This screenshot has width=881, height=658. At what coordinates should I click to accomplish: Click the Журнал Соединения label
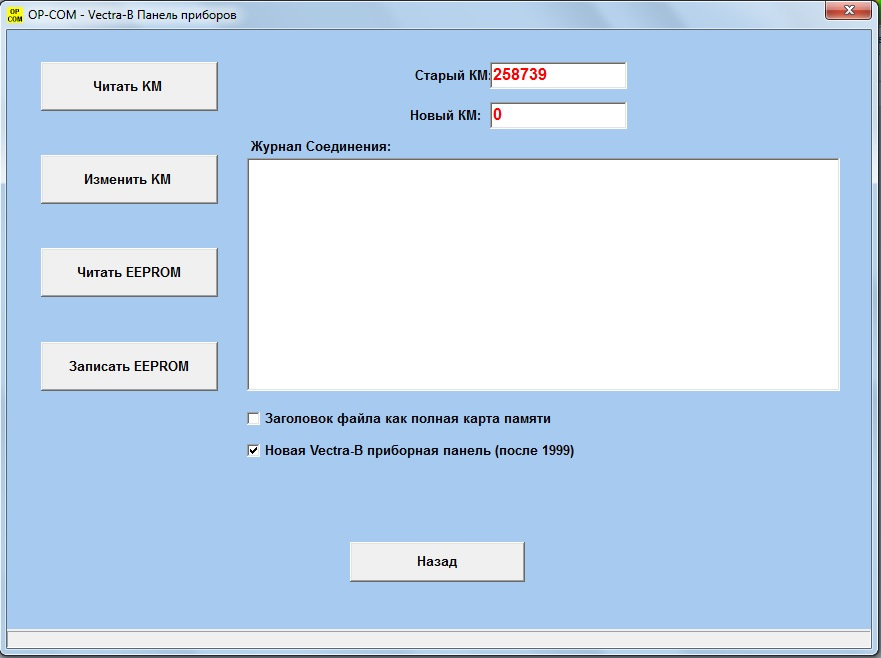click(320, 147)
